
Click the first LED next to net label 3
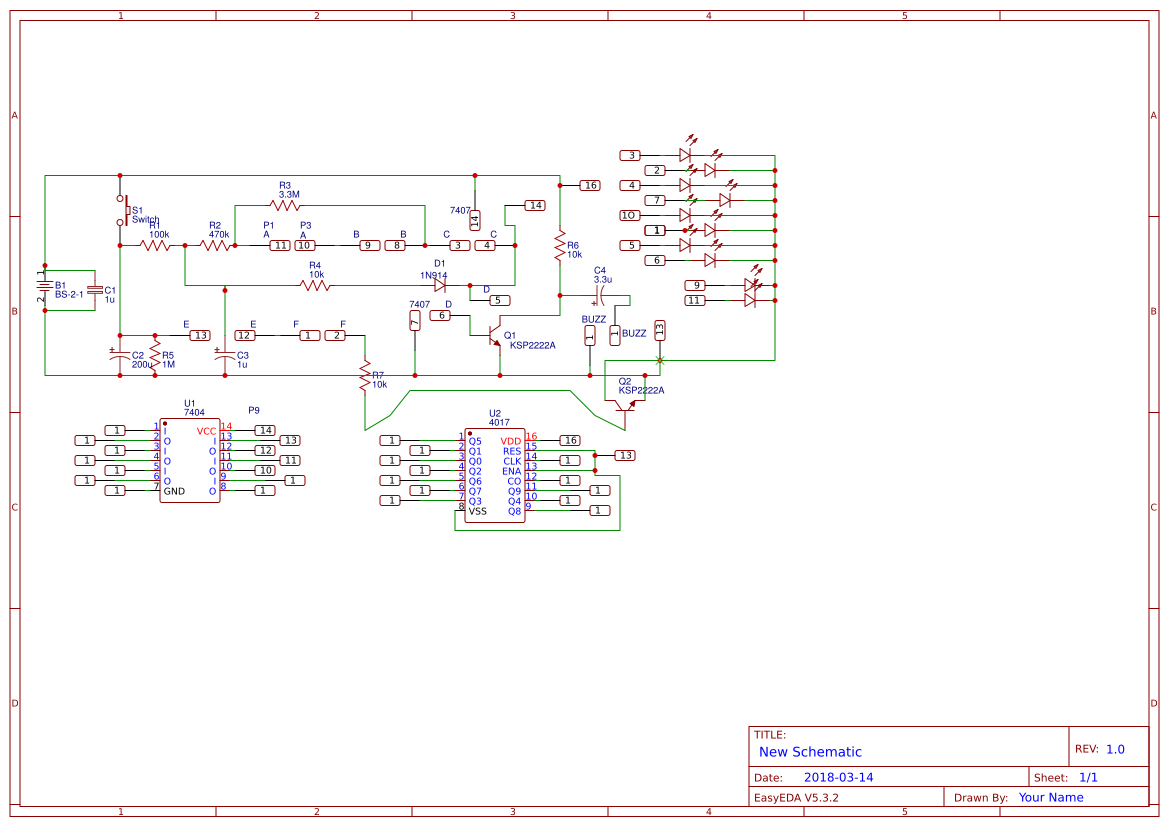(x=685, y=155)
